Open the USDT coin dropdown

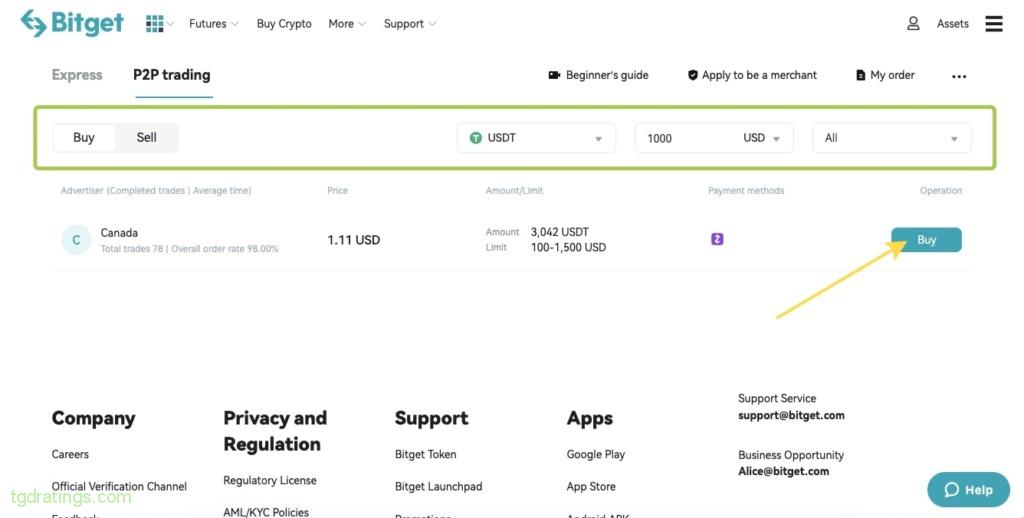point(536,138)
